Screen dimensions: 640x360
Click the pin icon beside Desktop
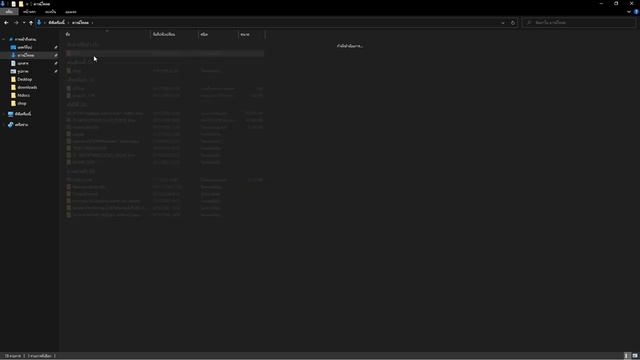[56, 47]
